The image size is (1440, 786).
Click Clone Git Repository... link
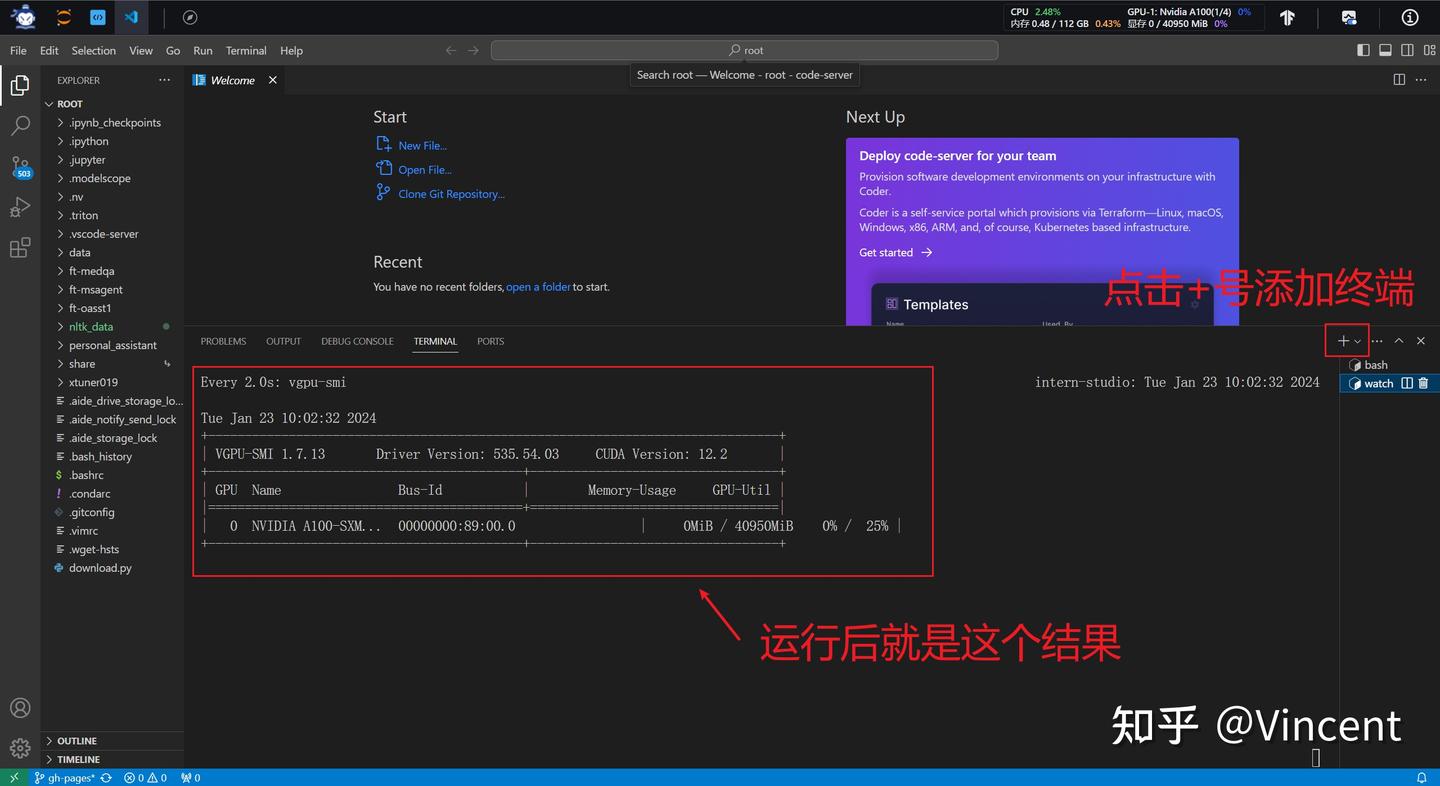click(451, 194)
